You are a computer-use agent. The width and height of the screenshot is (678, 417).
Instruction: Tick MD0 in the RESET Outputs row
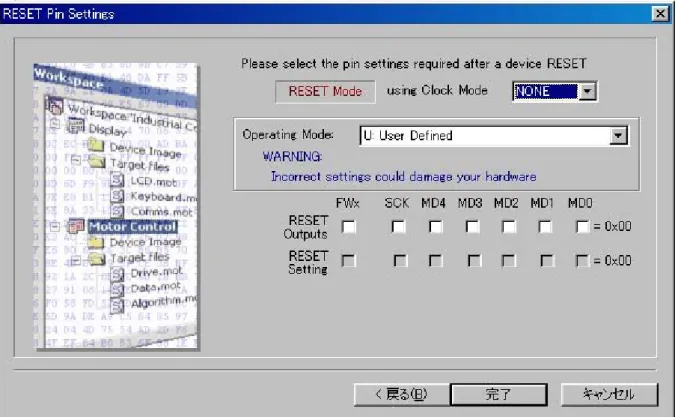[582, 227]
